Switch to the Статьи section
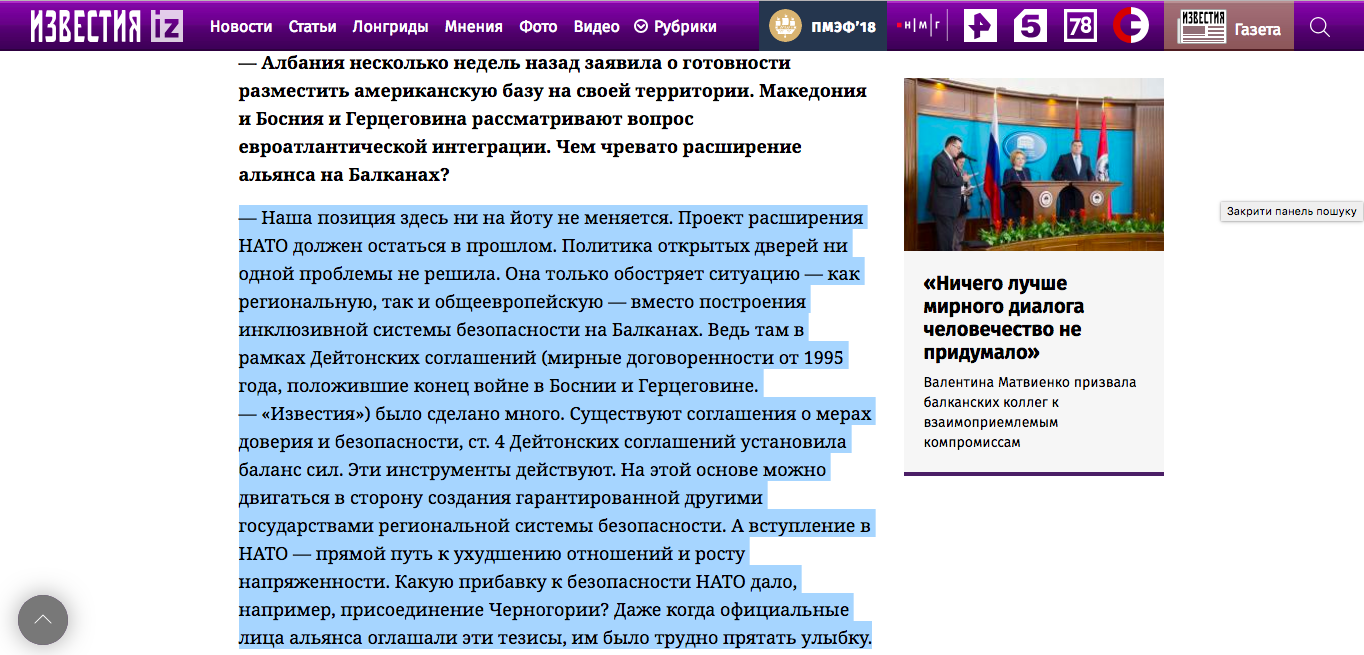The width and height of the screenshot is (1364, 655). pos(312,27)
